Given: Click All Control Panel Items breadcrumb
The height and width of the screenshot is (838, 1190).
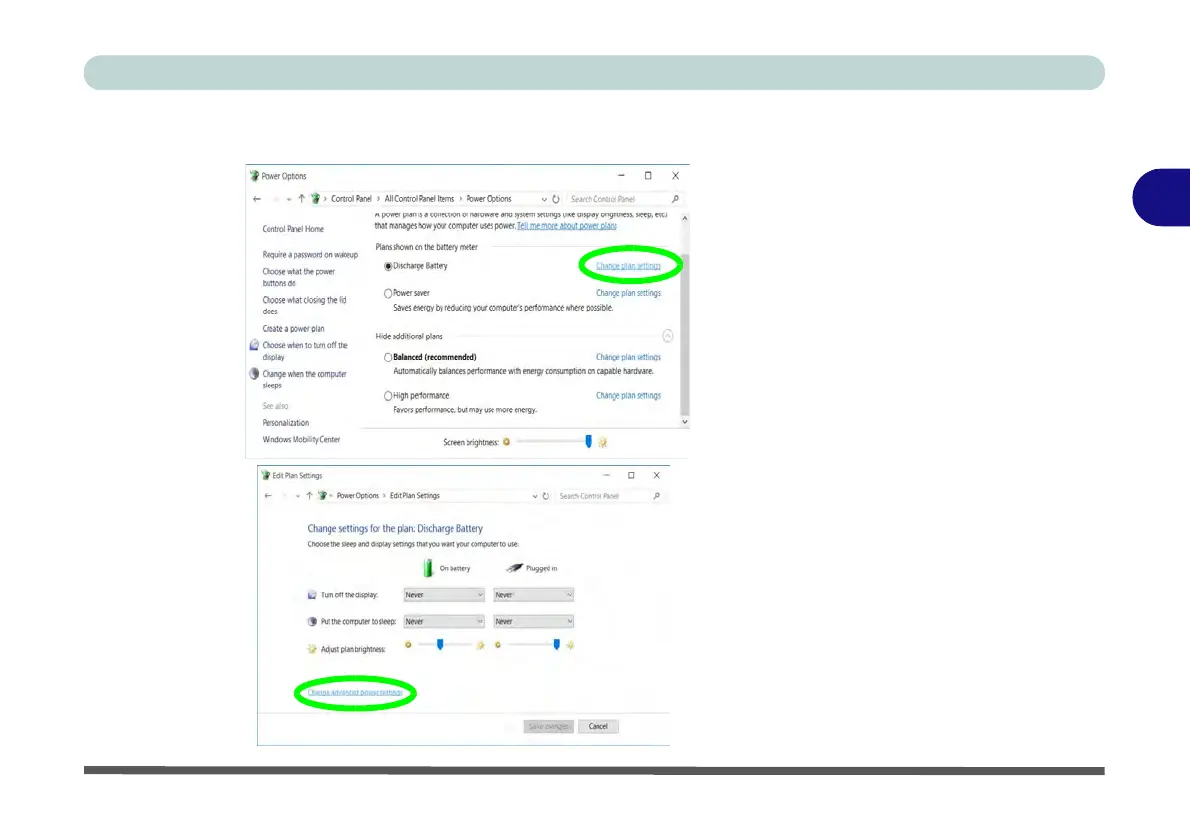Looking at the screenshot, I should tap(419, 199).
